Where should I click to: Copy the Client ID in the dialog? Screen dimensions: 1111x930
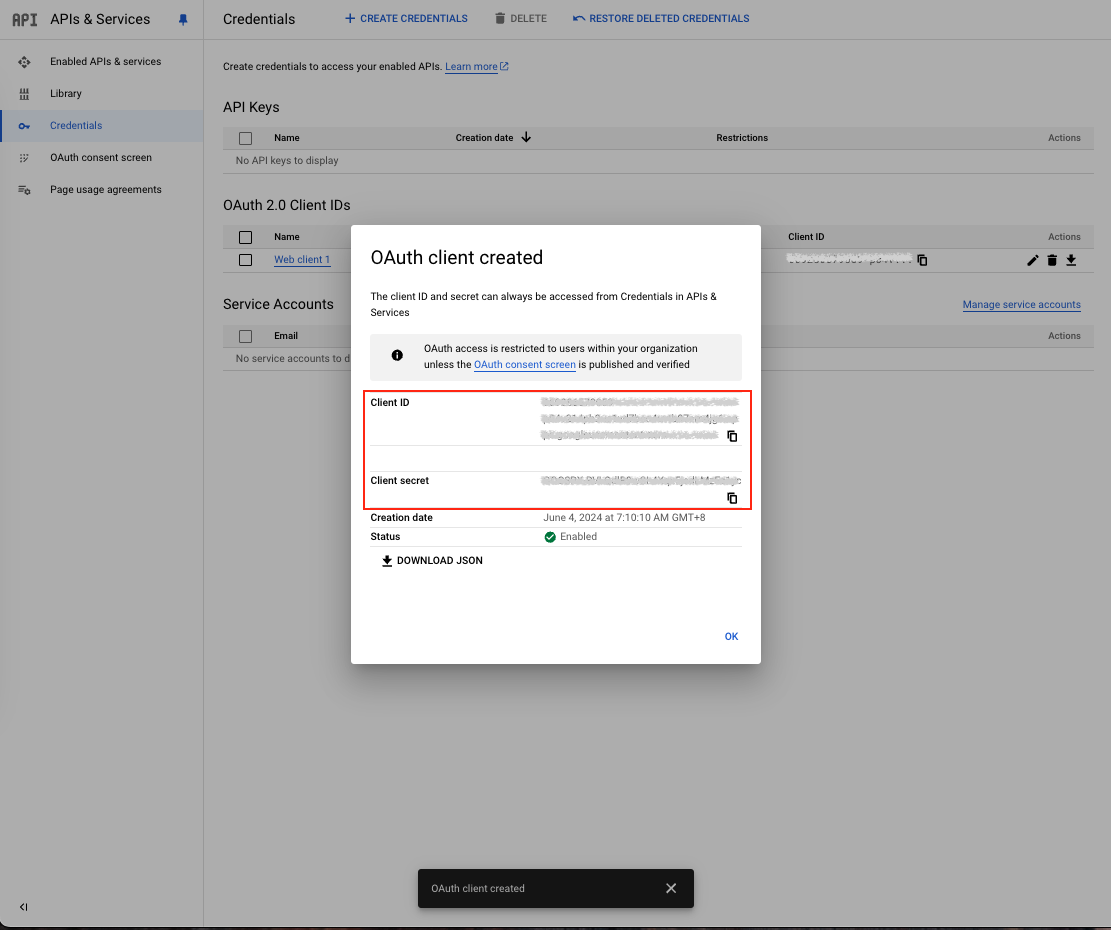click(732, 436)
